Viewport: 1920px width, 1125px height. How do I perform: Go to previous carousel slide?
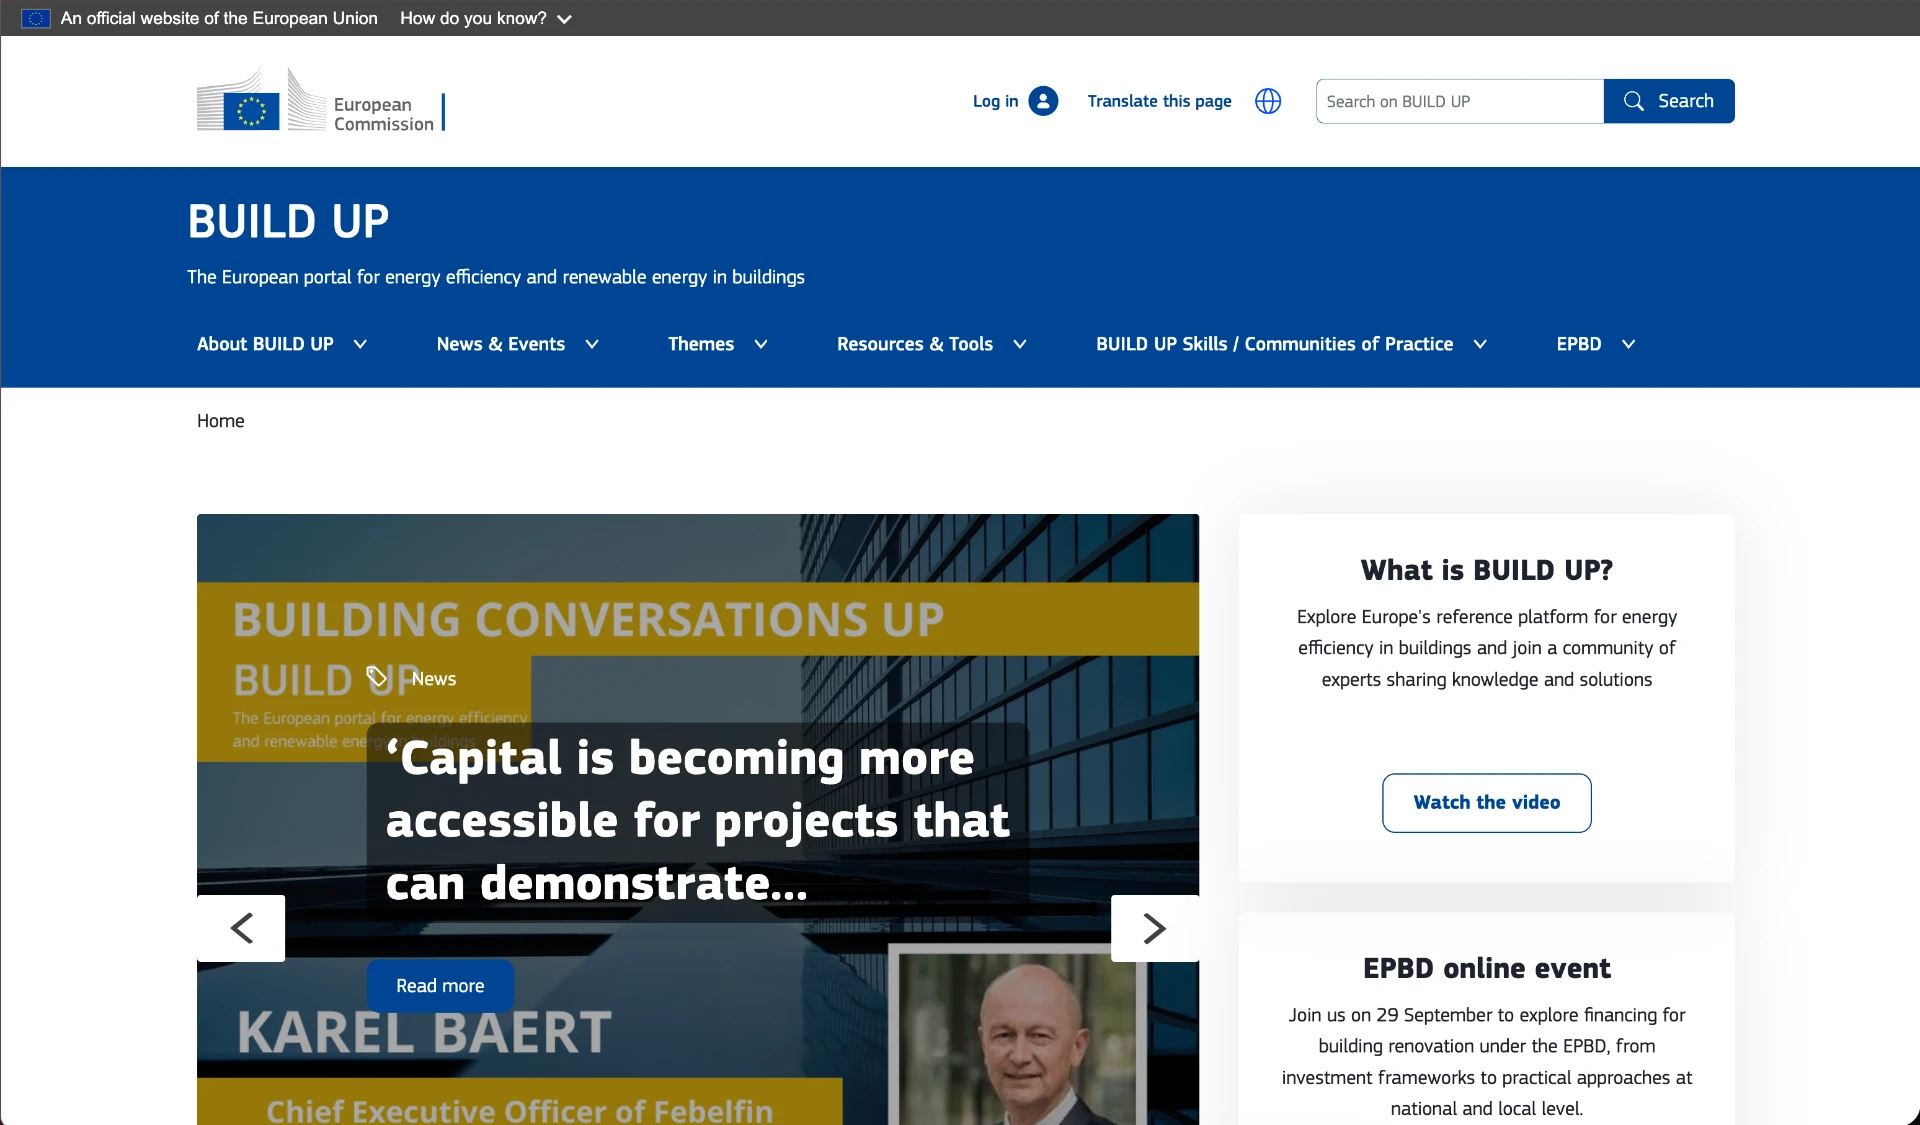(241, 928)
